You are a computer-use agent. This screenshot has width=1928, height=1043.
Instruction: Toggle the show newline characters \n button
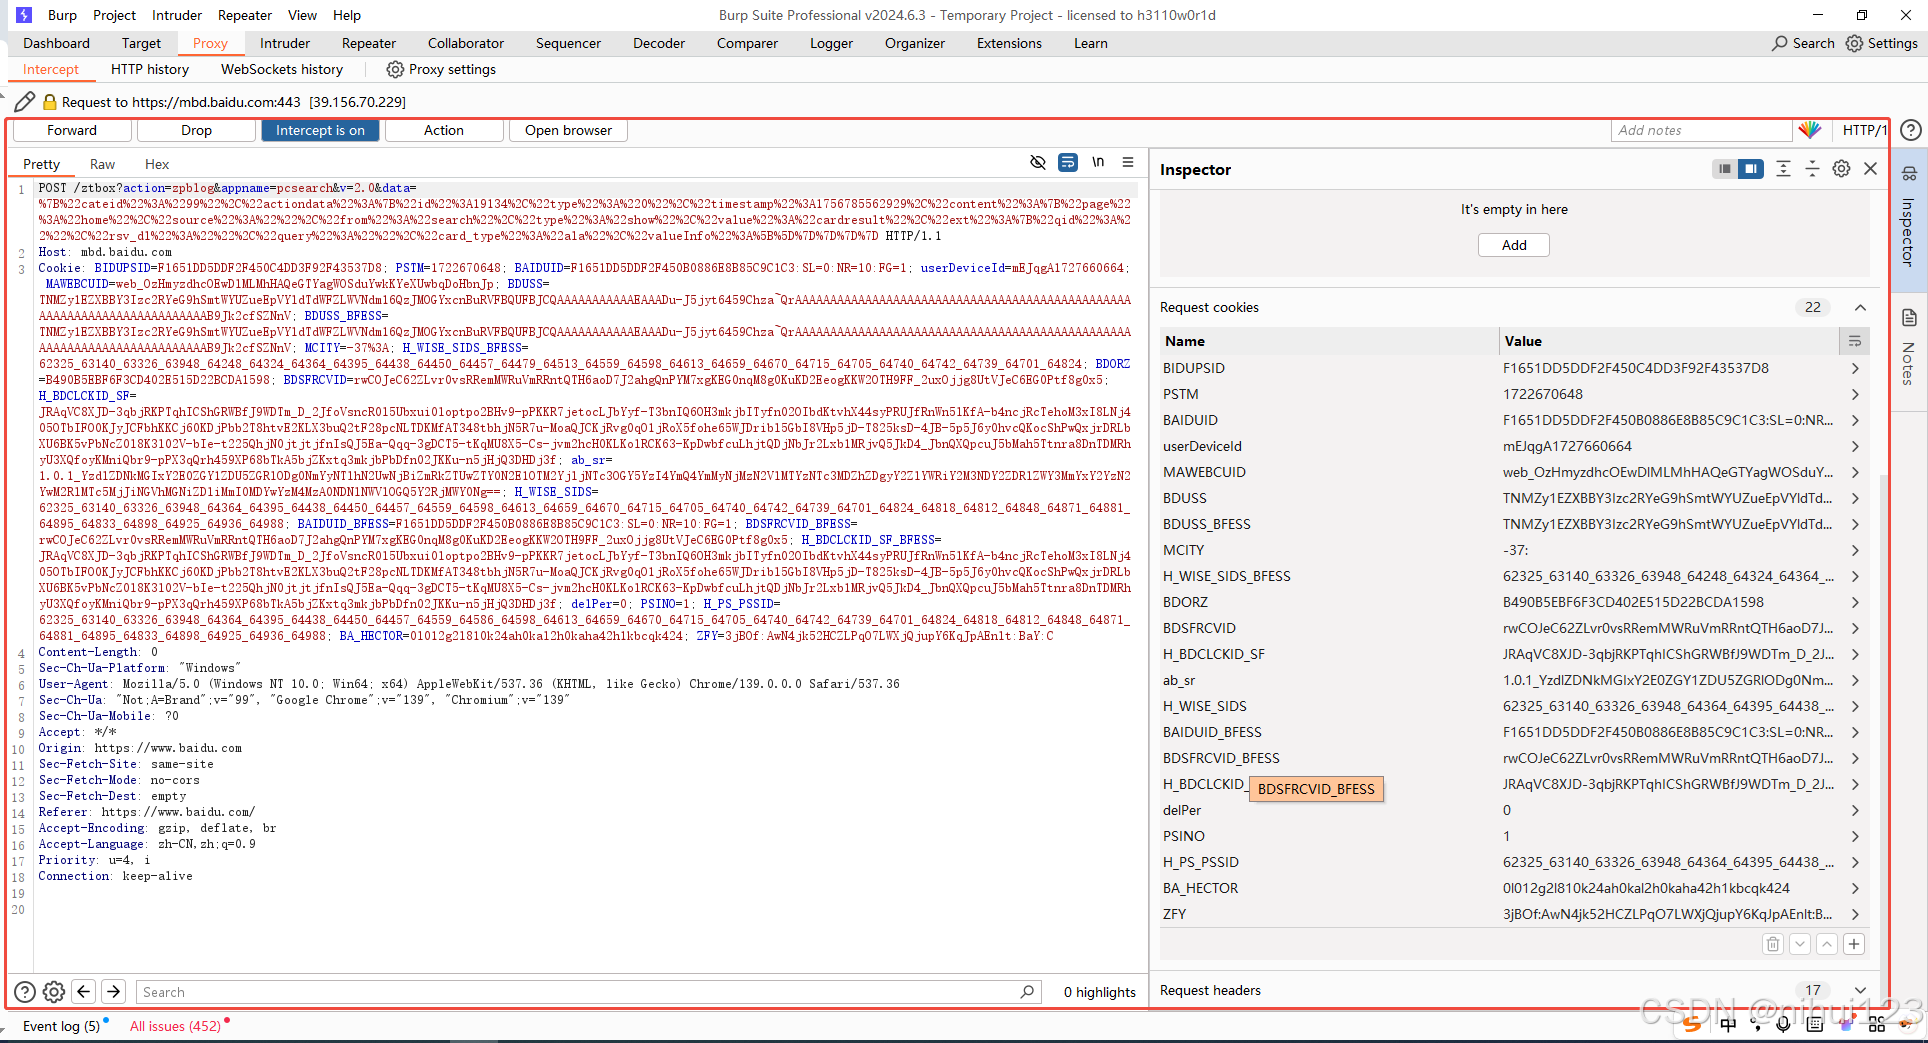(1098, 162)
